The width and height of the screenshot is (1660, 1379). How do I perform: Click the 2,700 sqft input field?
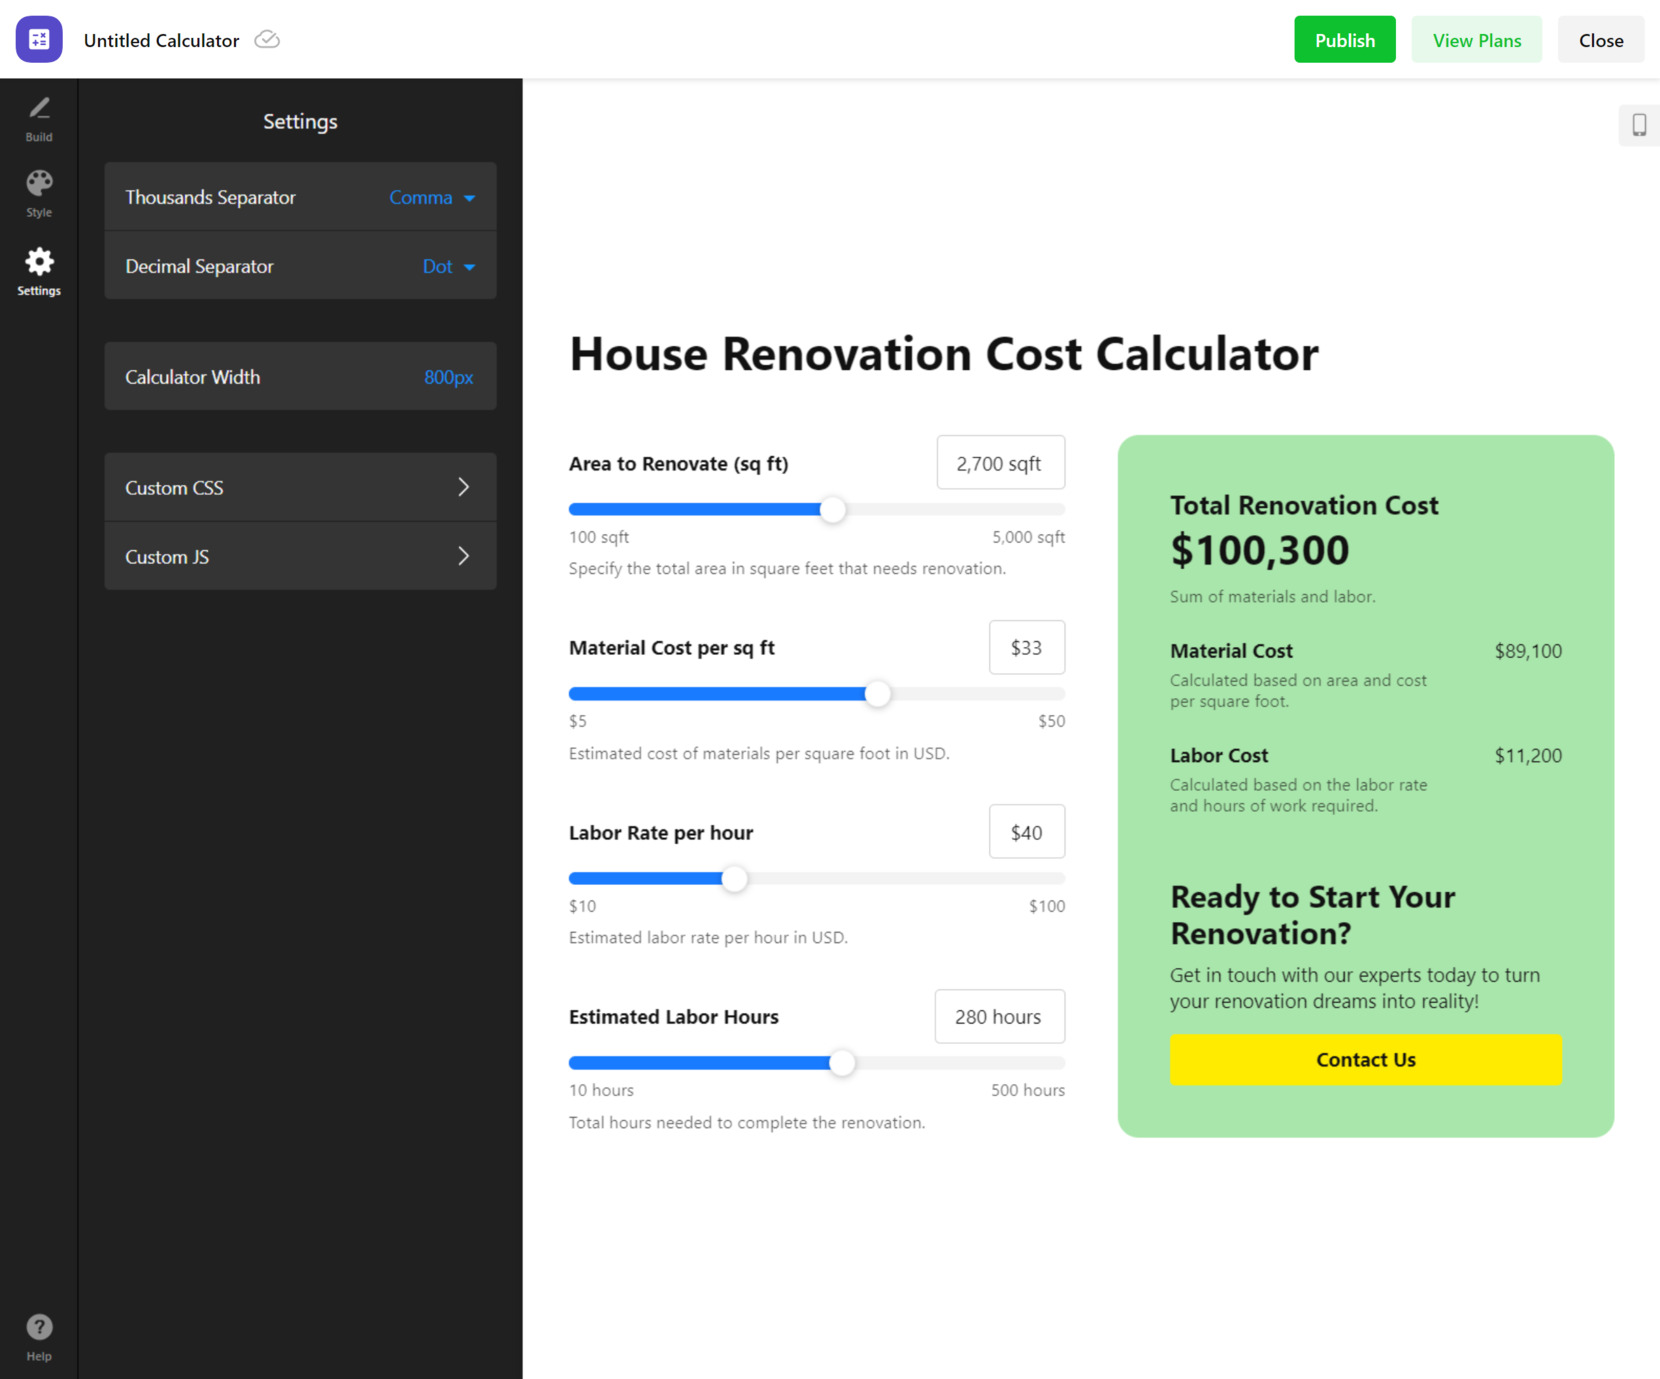click(x=1000, y=462)
